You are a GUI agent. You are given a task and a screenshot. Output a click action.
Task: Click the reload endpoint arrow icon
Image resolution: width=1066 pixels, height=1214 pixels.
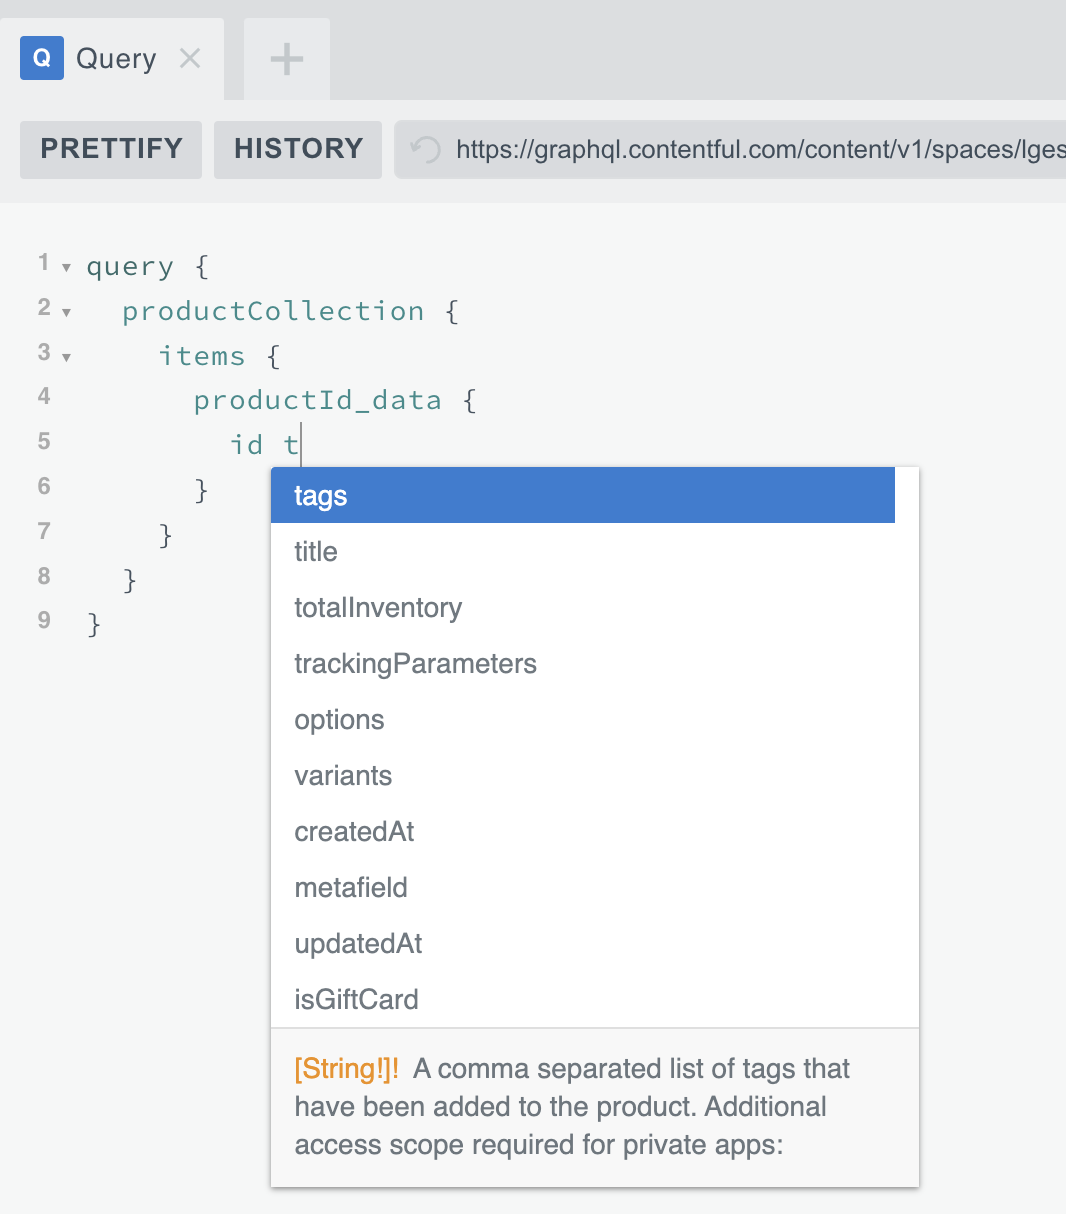pyautogui.click(x=426, y=150)
